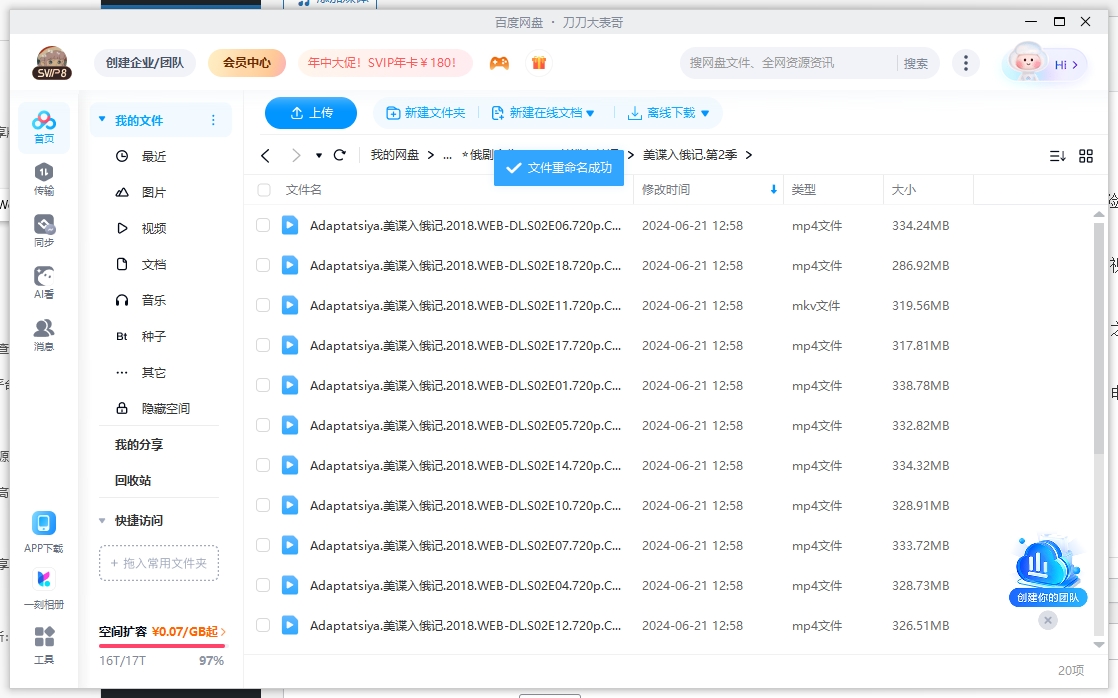The width and height of the screenshot is (1118, 698).
Task: Click the game controller icon in the header
Action: [x=499, y=63]
